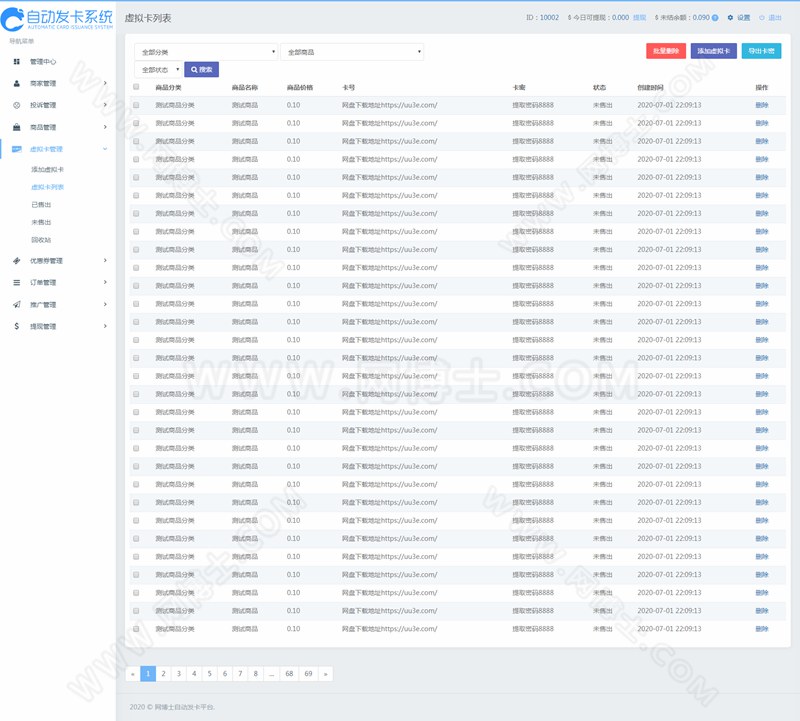Viewport: 800px width, 721px height.
Task: Jump to last page 69
Action: tap(308, 674)
